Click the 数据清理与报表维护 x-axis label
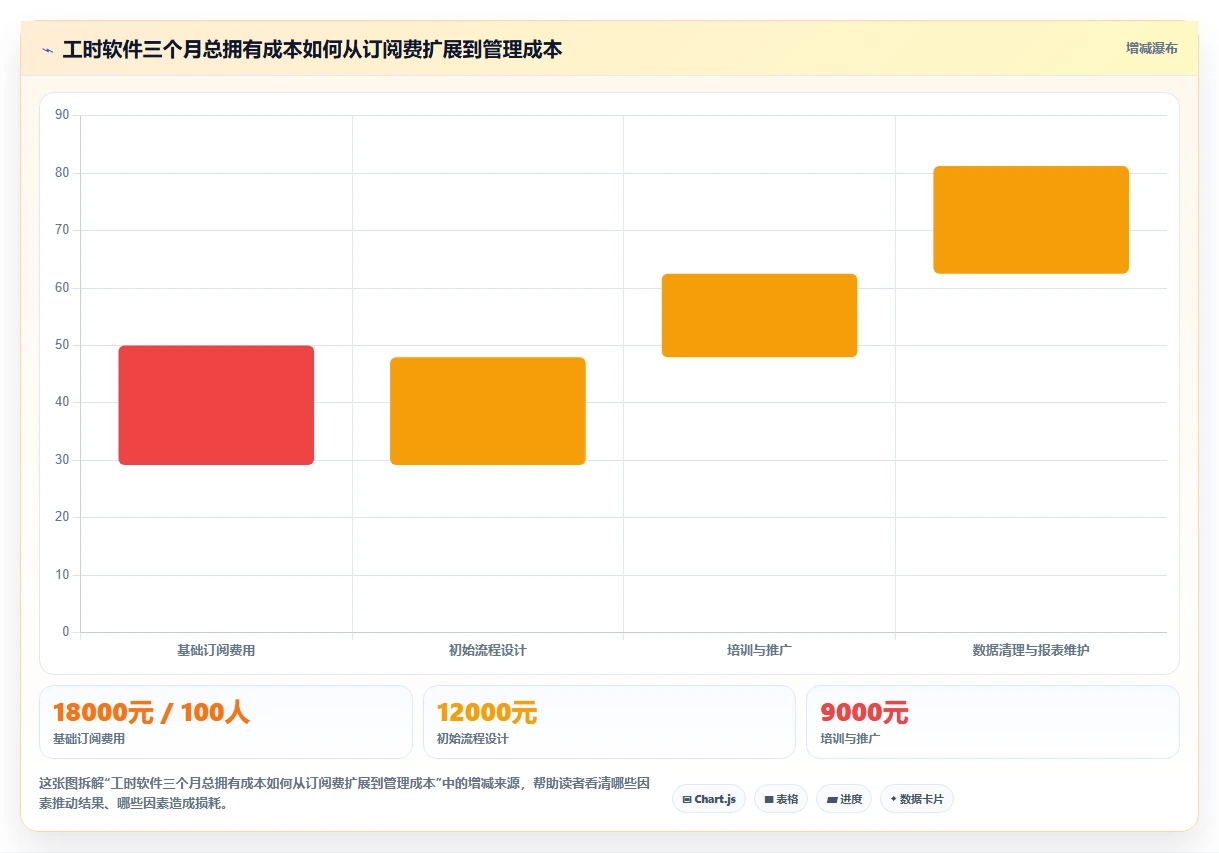The width and height of the screenshot is (1219, 853). [1031, 650]
